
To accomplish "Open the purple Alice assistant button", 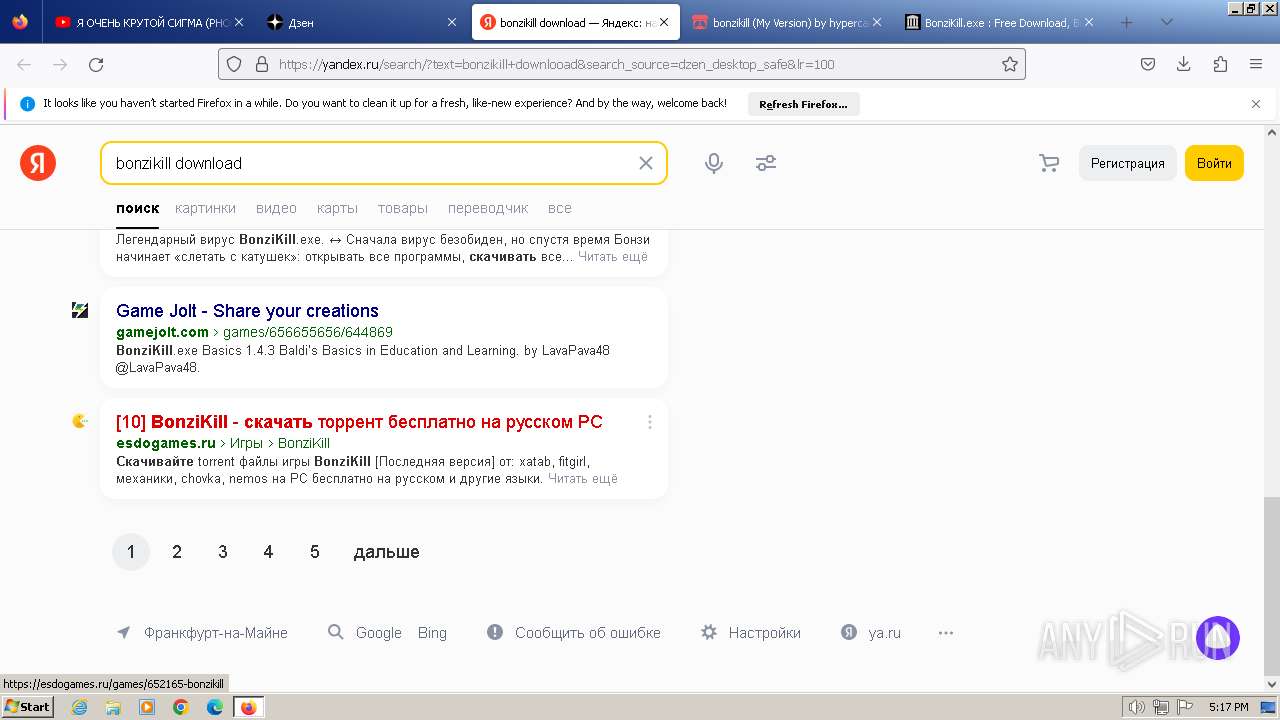I will pos(1218,638).
